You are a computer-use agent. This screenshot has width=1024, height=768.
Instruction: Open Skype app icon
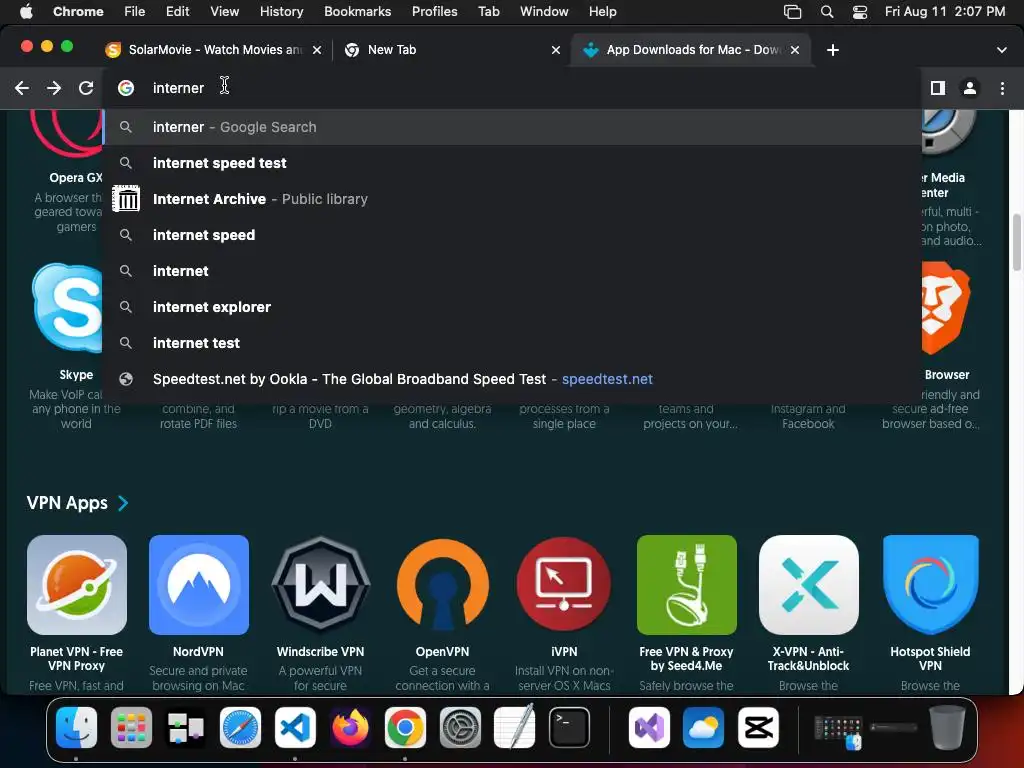point(68,308)
